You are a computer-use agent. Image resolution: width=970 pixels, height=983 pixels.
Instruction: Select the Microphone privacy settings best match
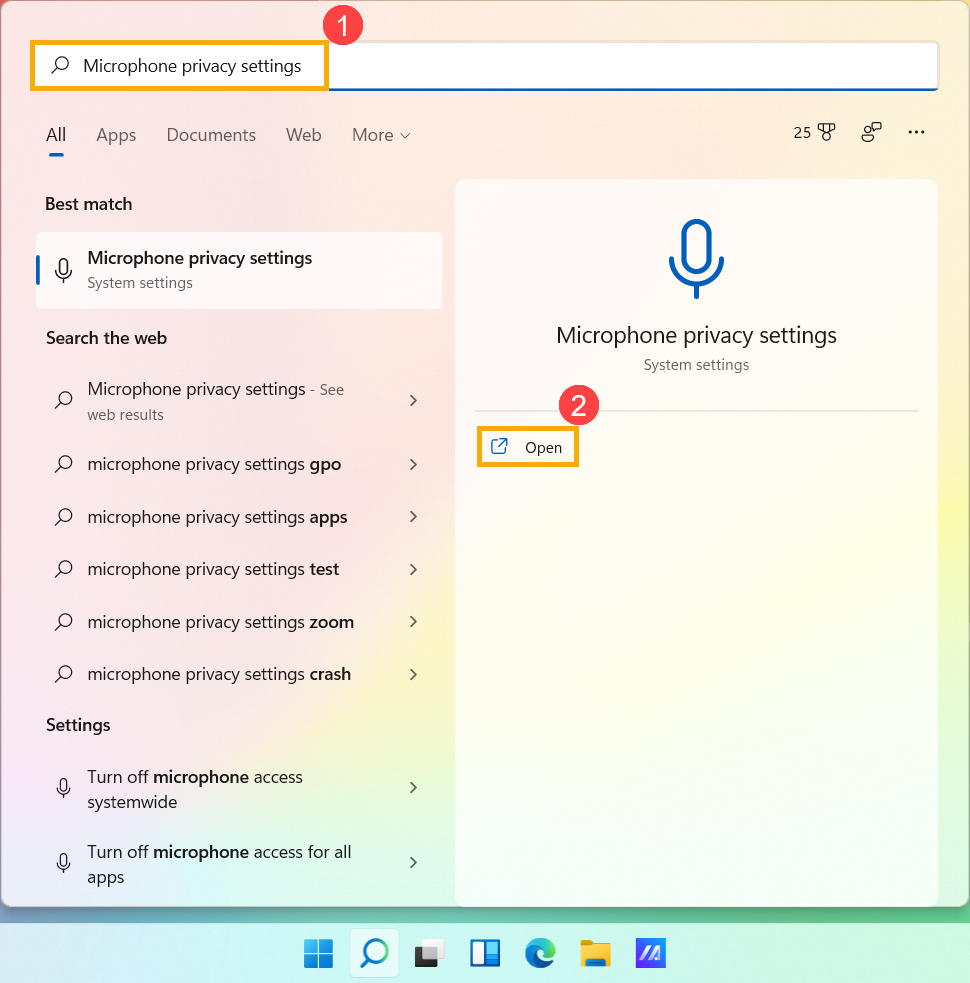239,270
